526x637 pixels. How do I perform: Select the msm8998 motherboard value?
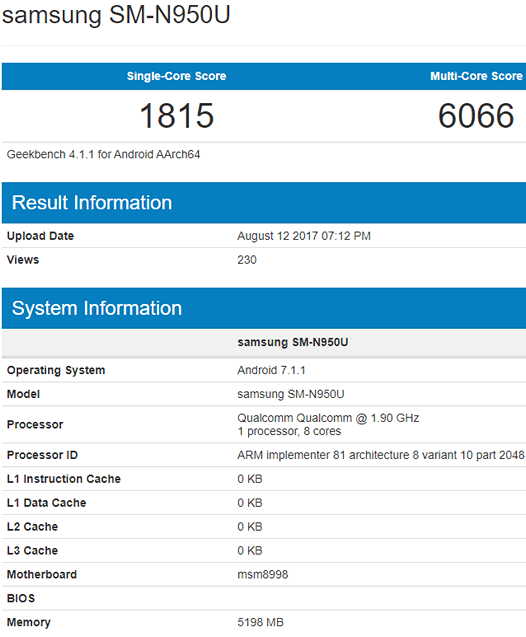(x=263, y=575)
